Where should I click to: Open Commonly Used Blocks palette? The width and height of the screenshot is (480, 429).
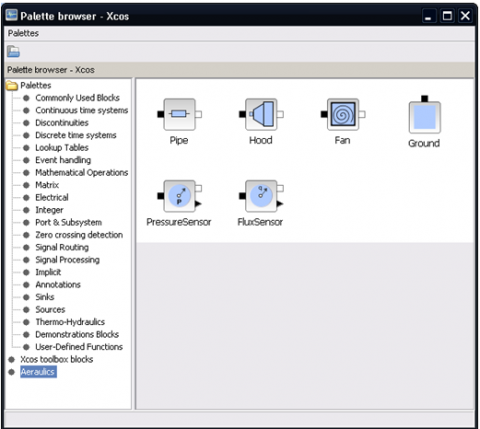[77, 98]
